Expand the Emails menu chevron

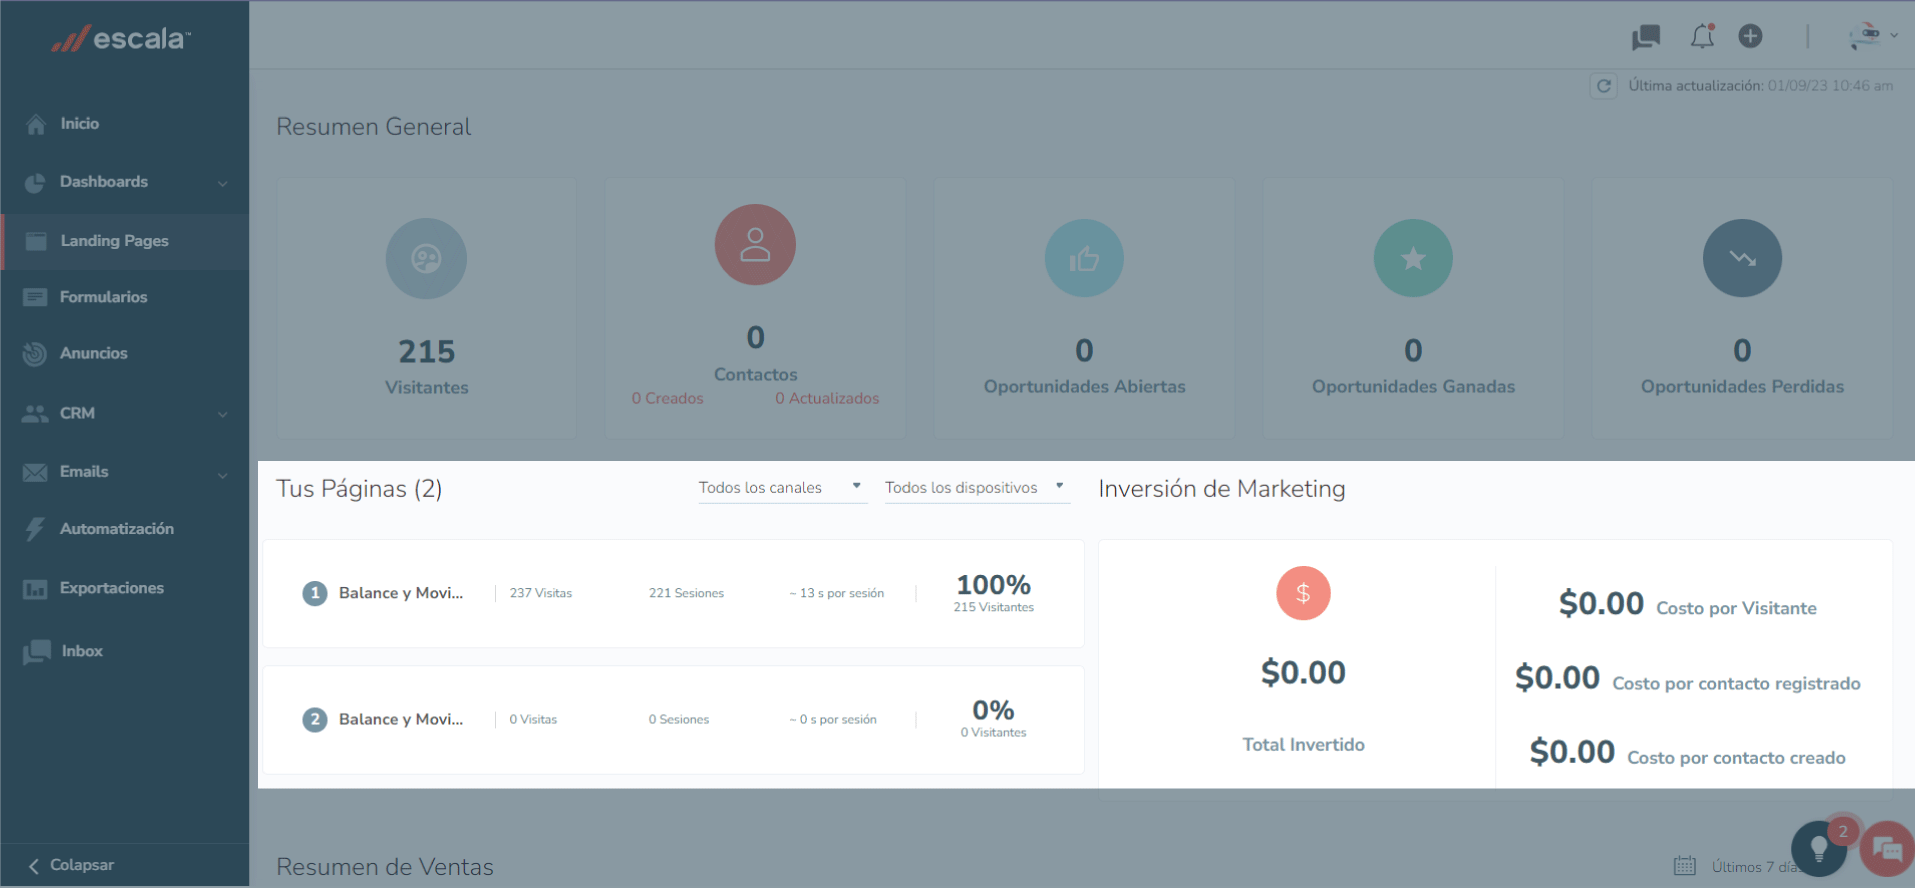[x=222, y=474]
